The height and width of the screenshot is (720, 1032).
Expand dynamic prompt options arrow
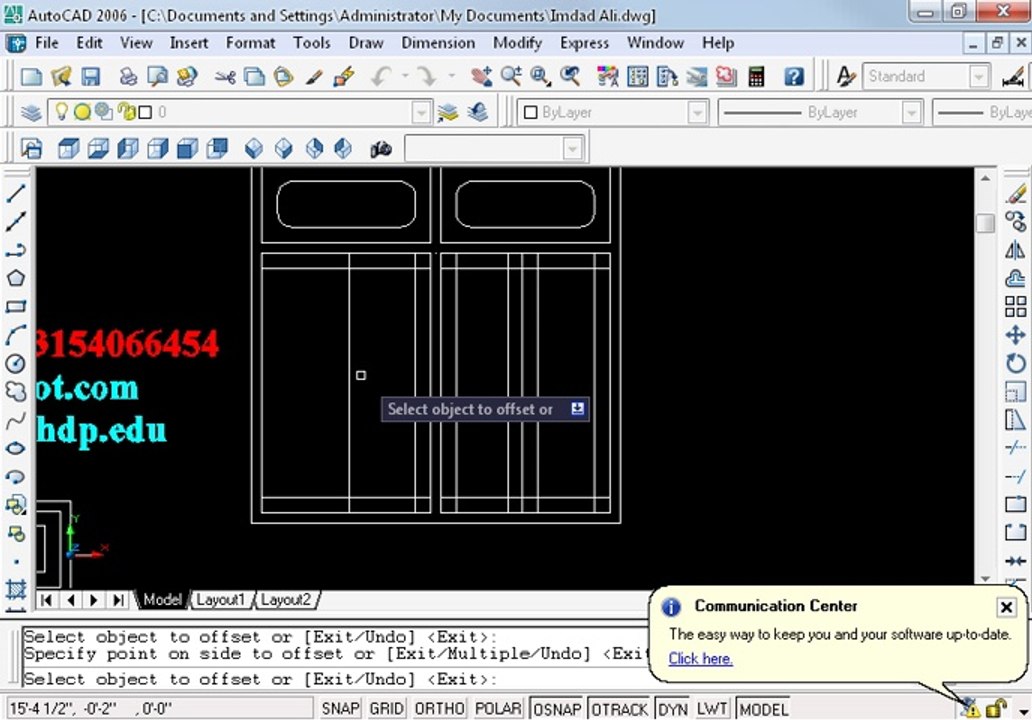tap(577, 409)
